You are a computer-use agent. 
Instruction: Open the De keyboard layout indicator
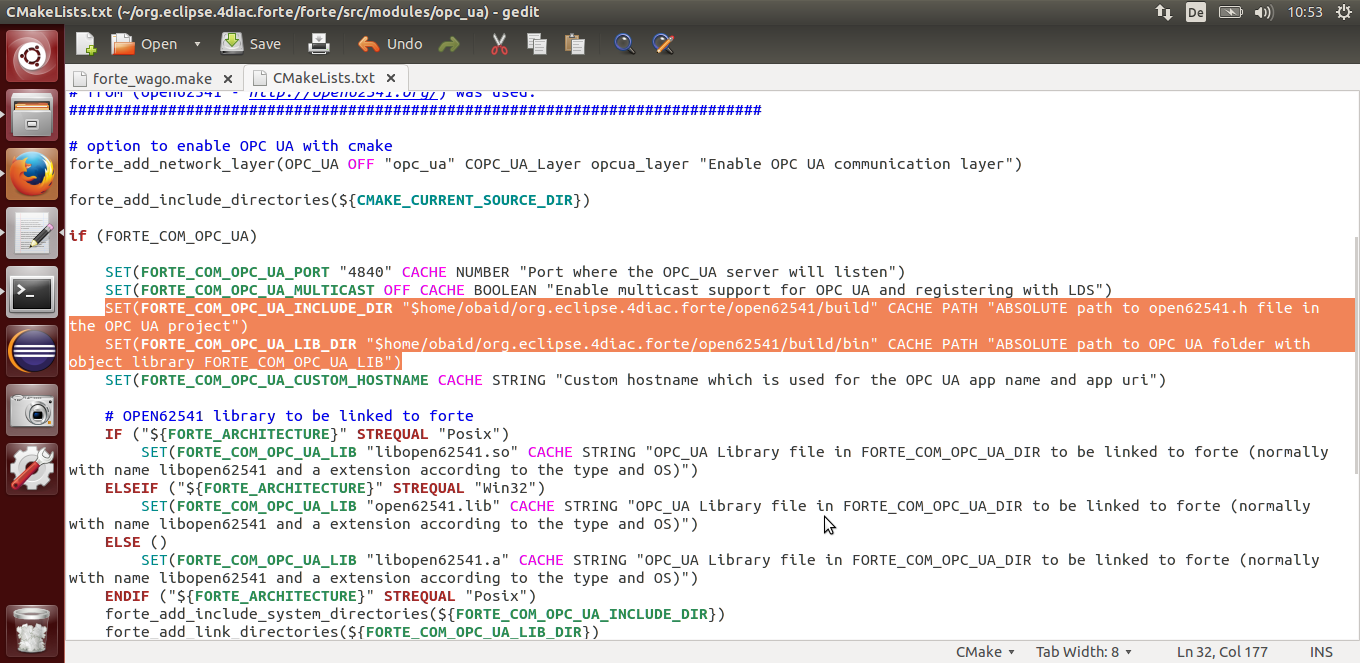[1195, 12]
